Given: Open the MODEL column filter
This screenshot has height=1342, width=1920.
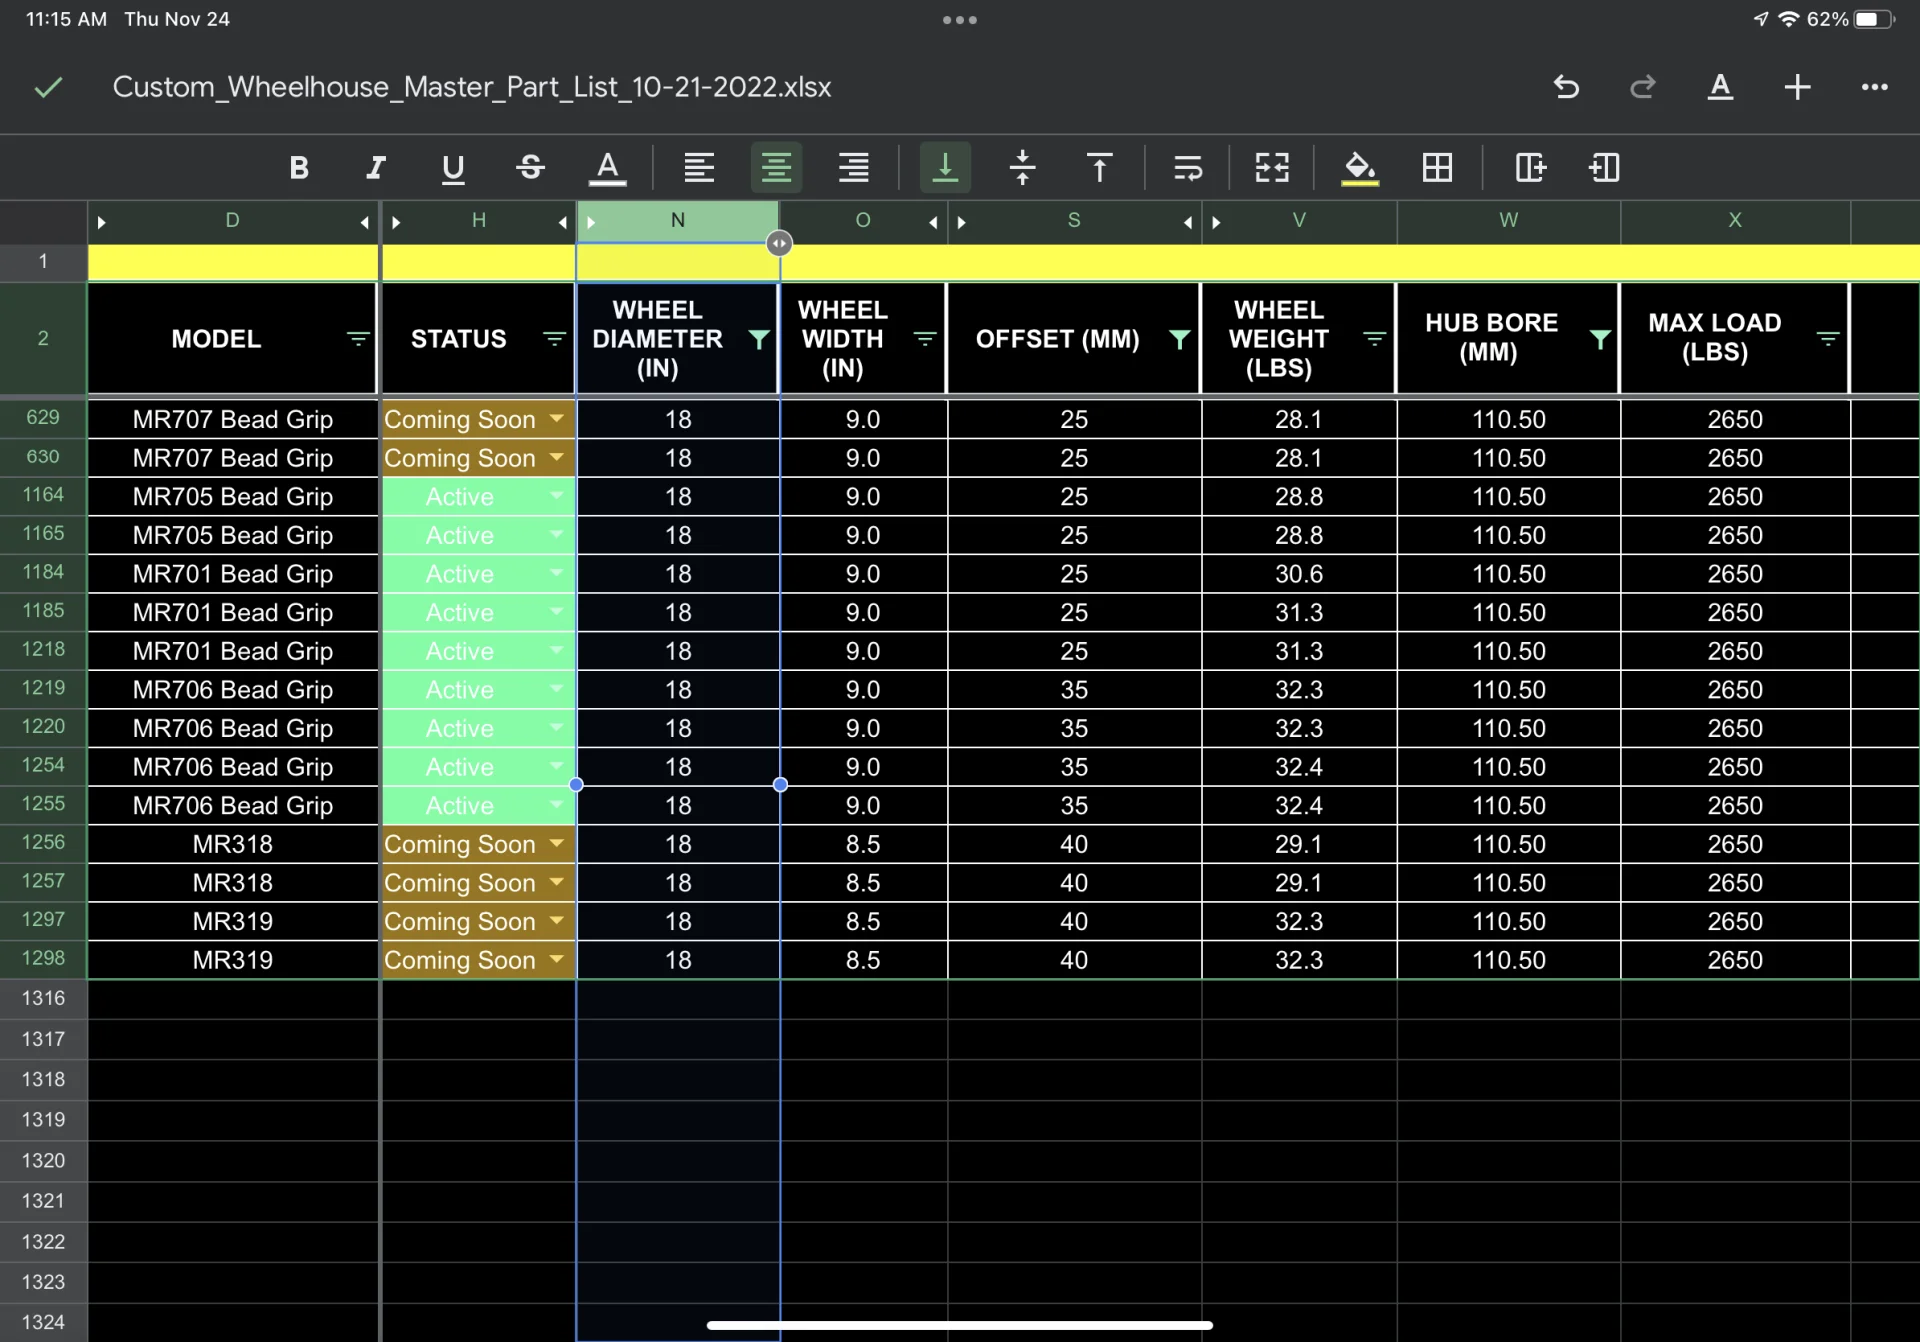Looking at the screenshot, I should click(357, 339).
